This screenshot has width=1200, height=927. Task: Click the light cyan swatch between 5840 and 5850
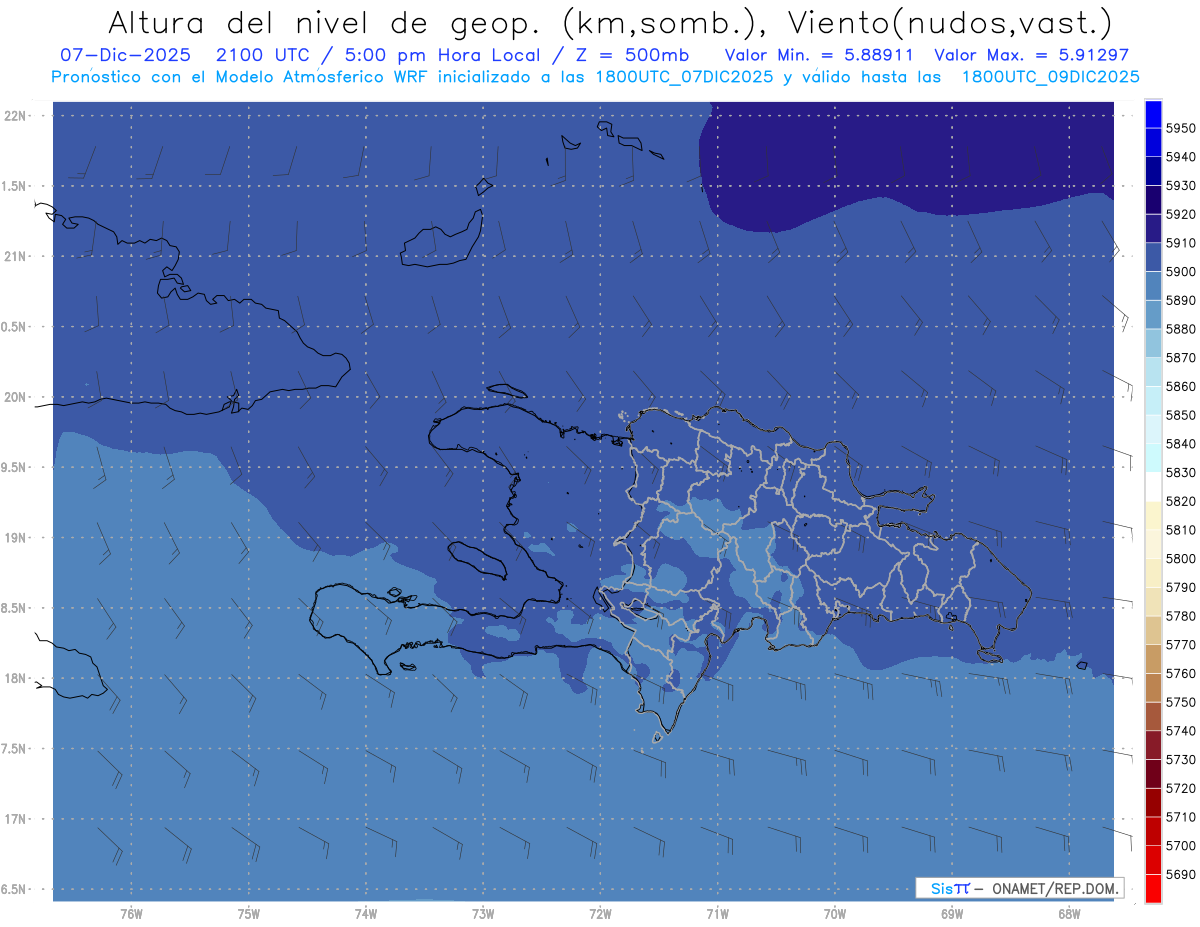(x=1153, y=430)
